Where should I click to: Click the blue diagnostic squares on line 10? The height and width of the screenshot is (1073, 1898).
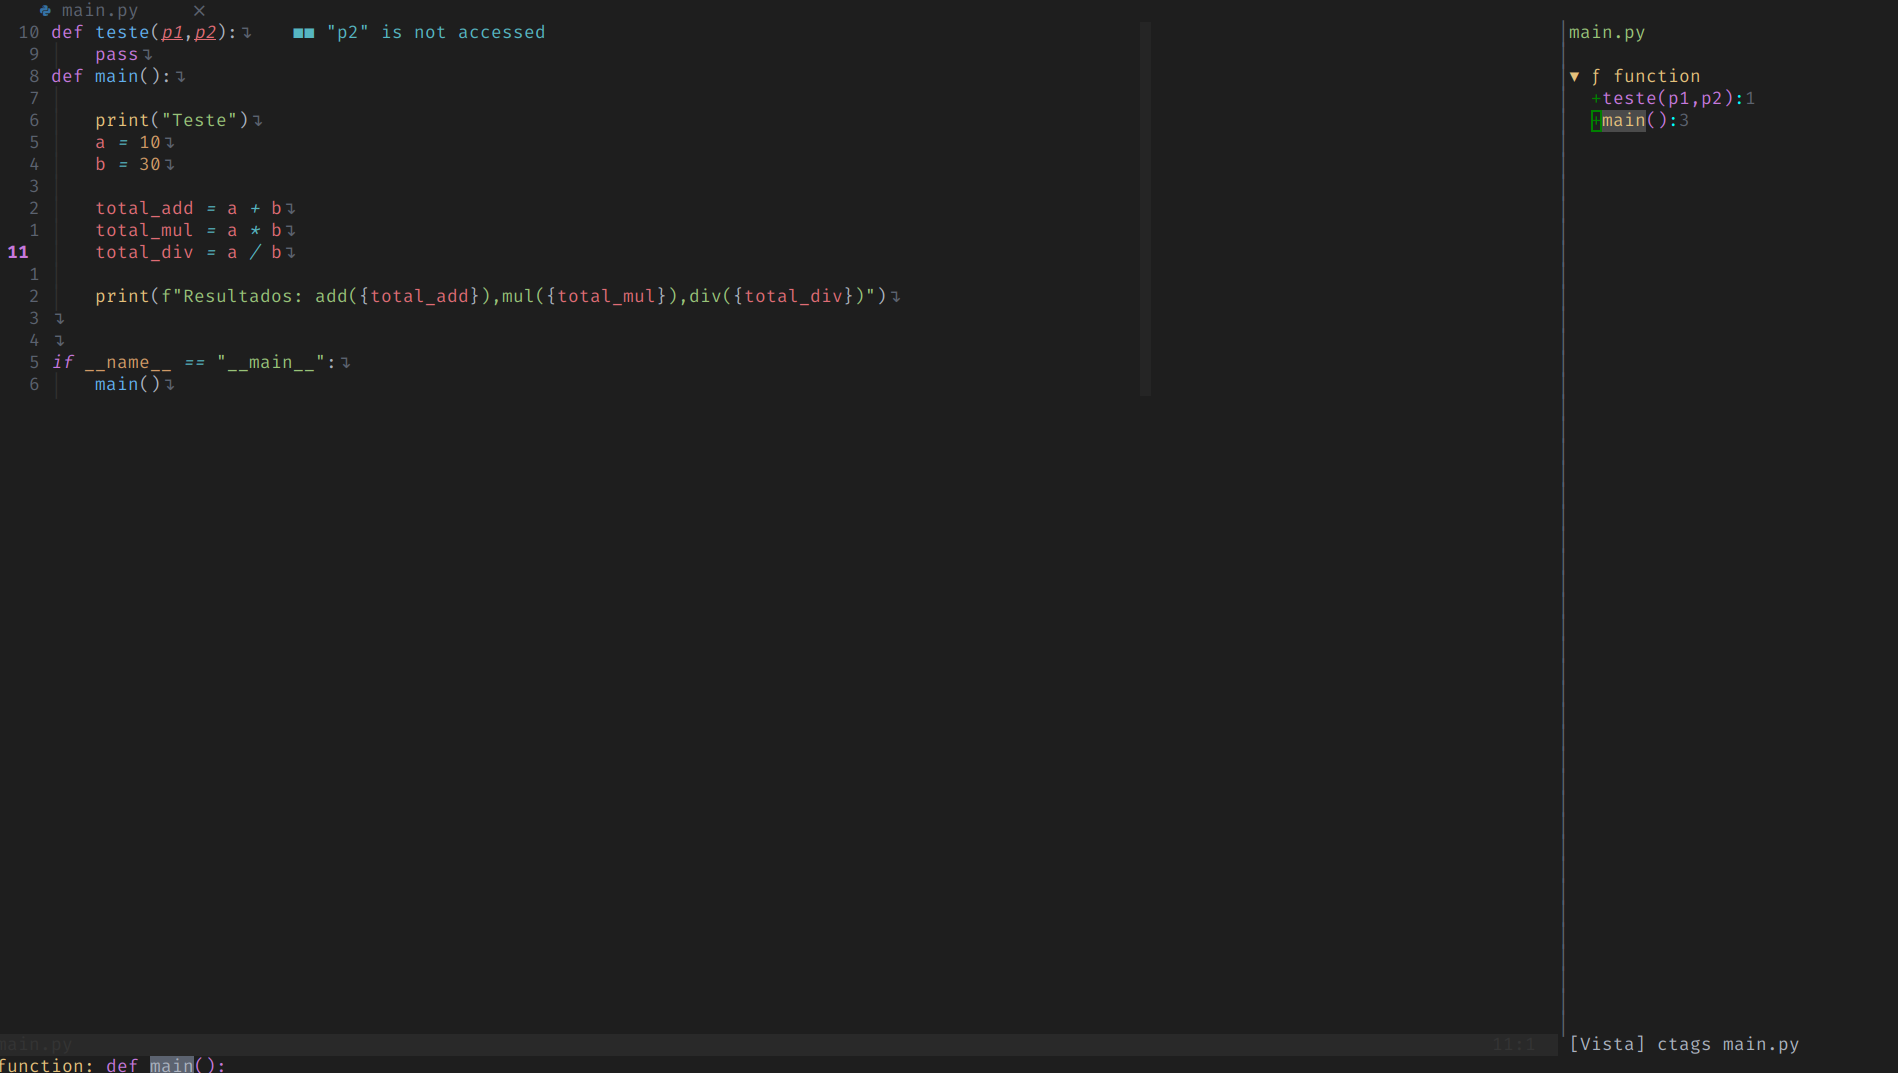coord(301,32)
